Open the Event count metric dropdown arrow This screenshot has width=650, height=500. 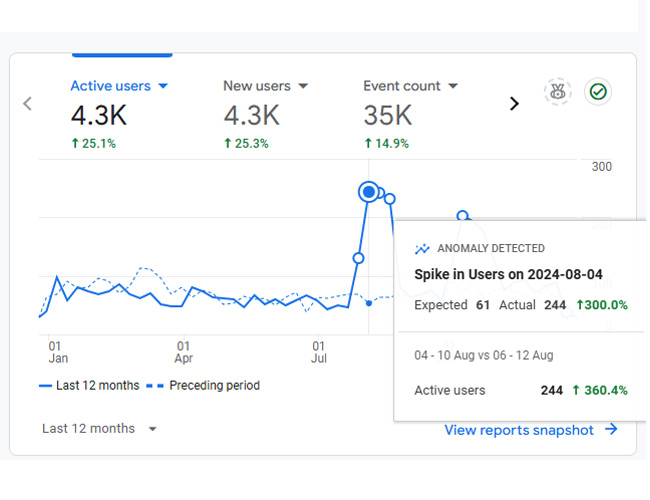453,86
